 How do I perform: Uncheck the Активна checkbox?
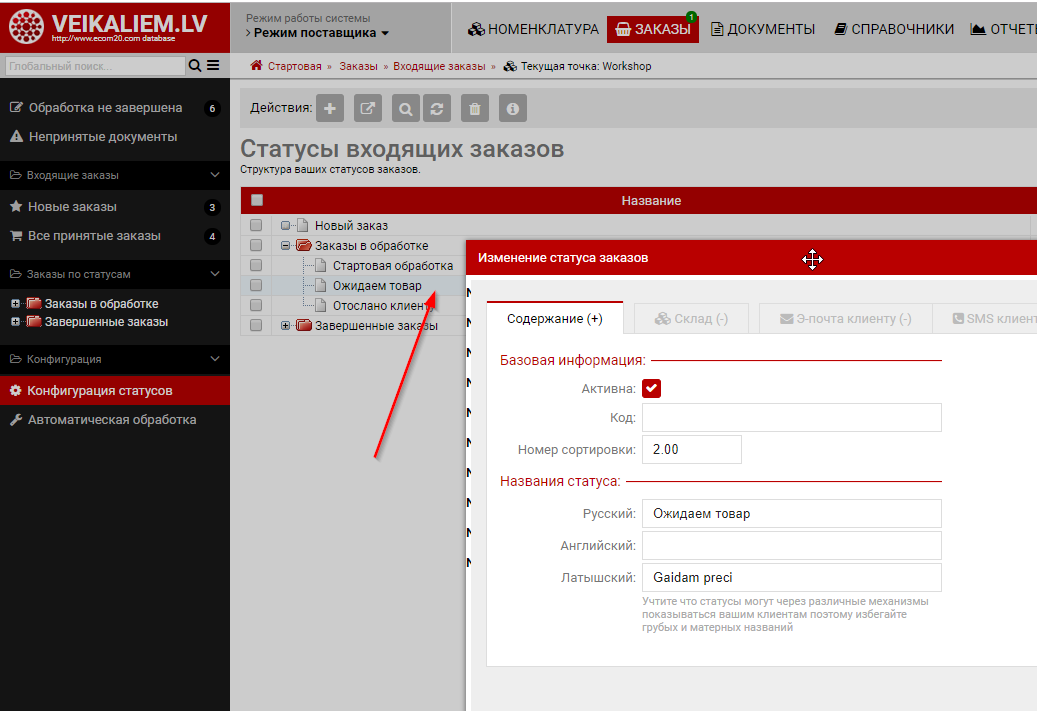tap(651, 388)
